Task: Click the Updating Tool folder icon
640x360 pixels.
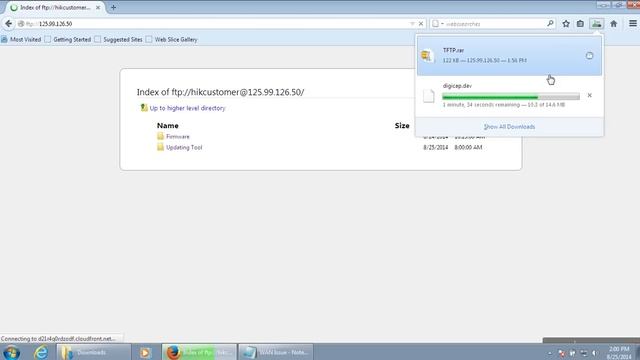Action: pos(160,147)
